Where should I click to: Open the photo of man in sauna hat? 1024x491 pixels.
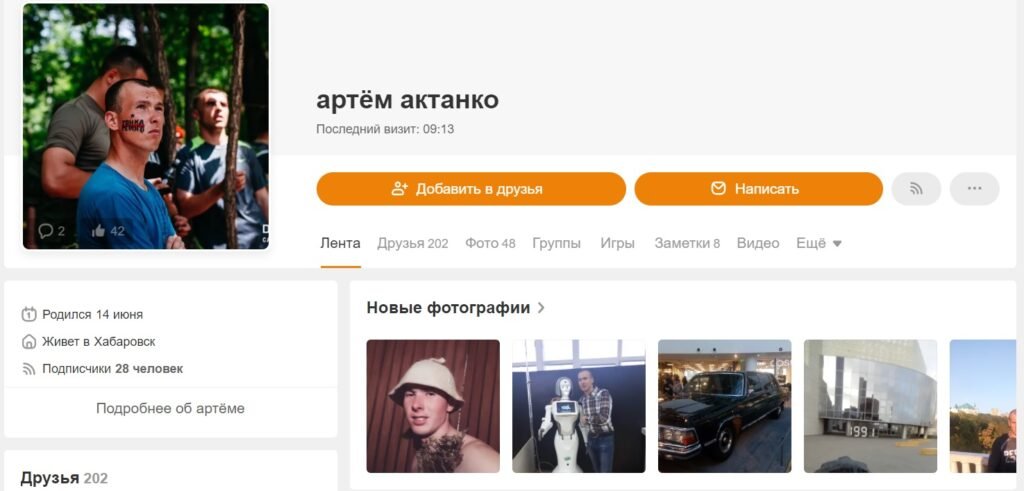point(433,406)
